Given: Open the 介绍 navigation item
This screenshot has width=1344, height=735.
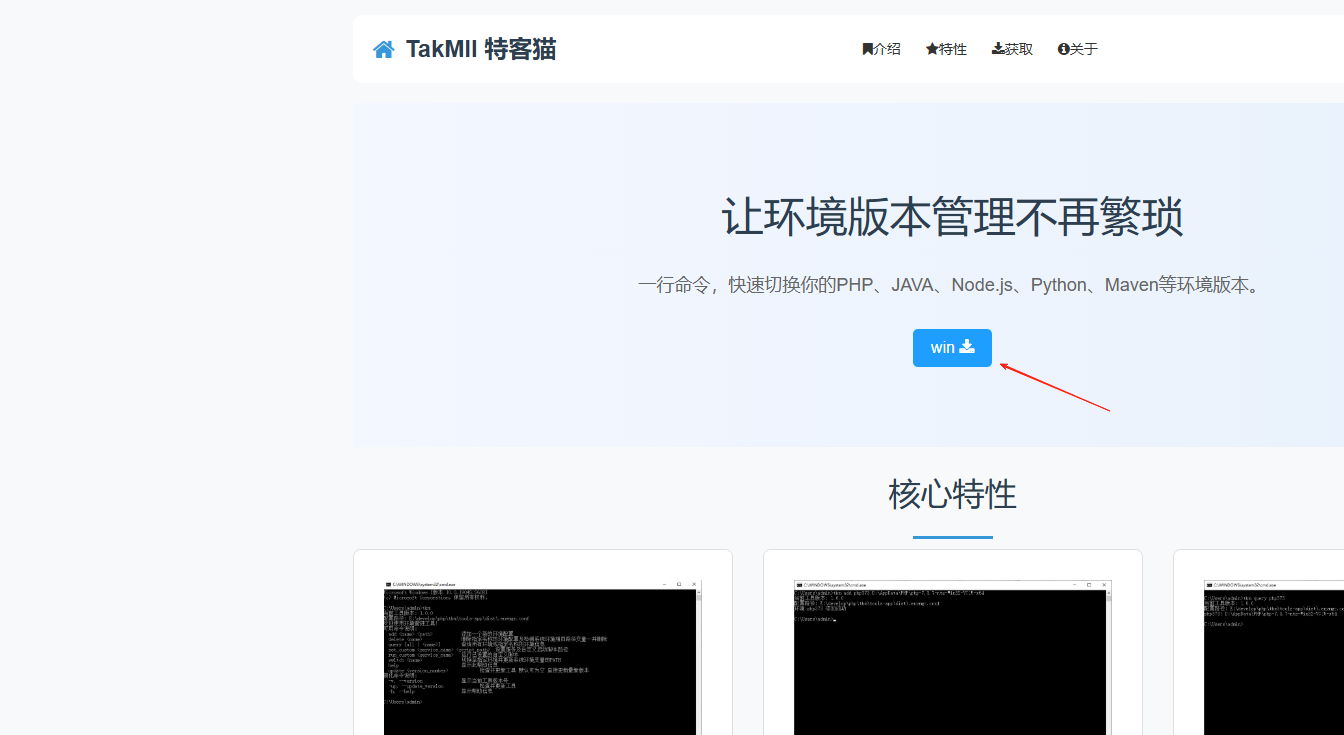Looking at the screenshot, I should tap(887, 49).
